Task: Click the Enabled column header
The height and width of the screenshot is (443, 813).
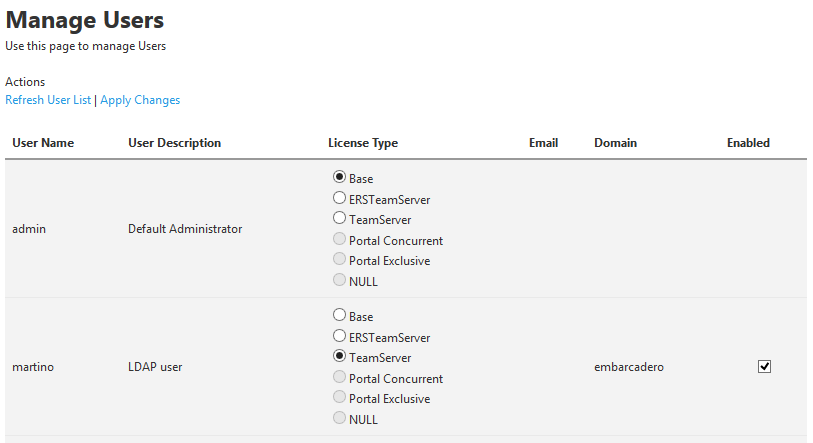Action: (x=748, y=143)
